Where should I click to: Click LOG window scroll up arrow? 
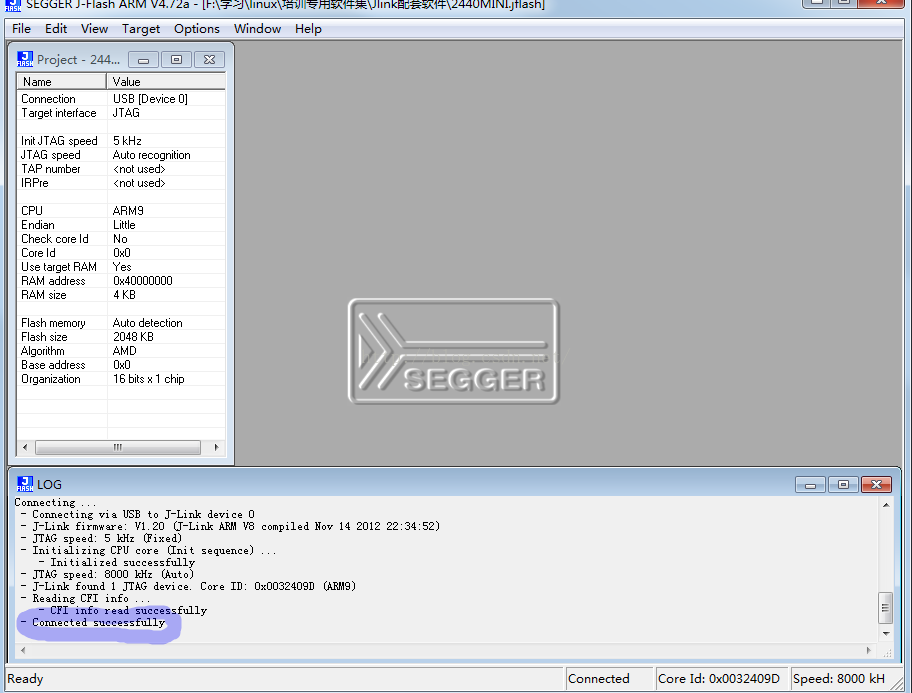pos(886,505)
